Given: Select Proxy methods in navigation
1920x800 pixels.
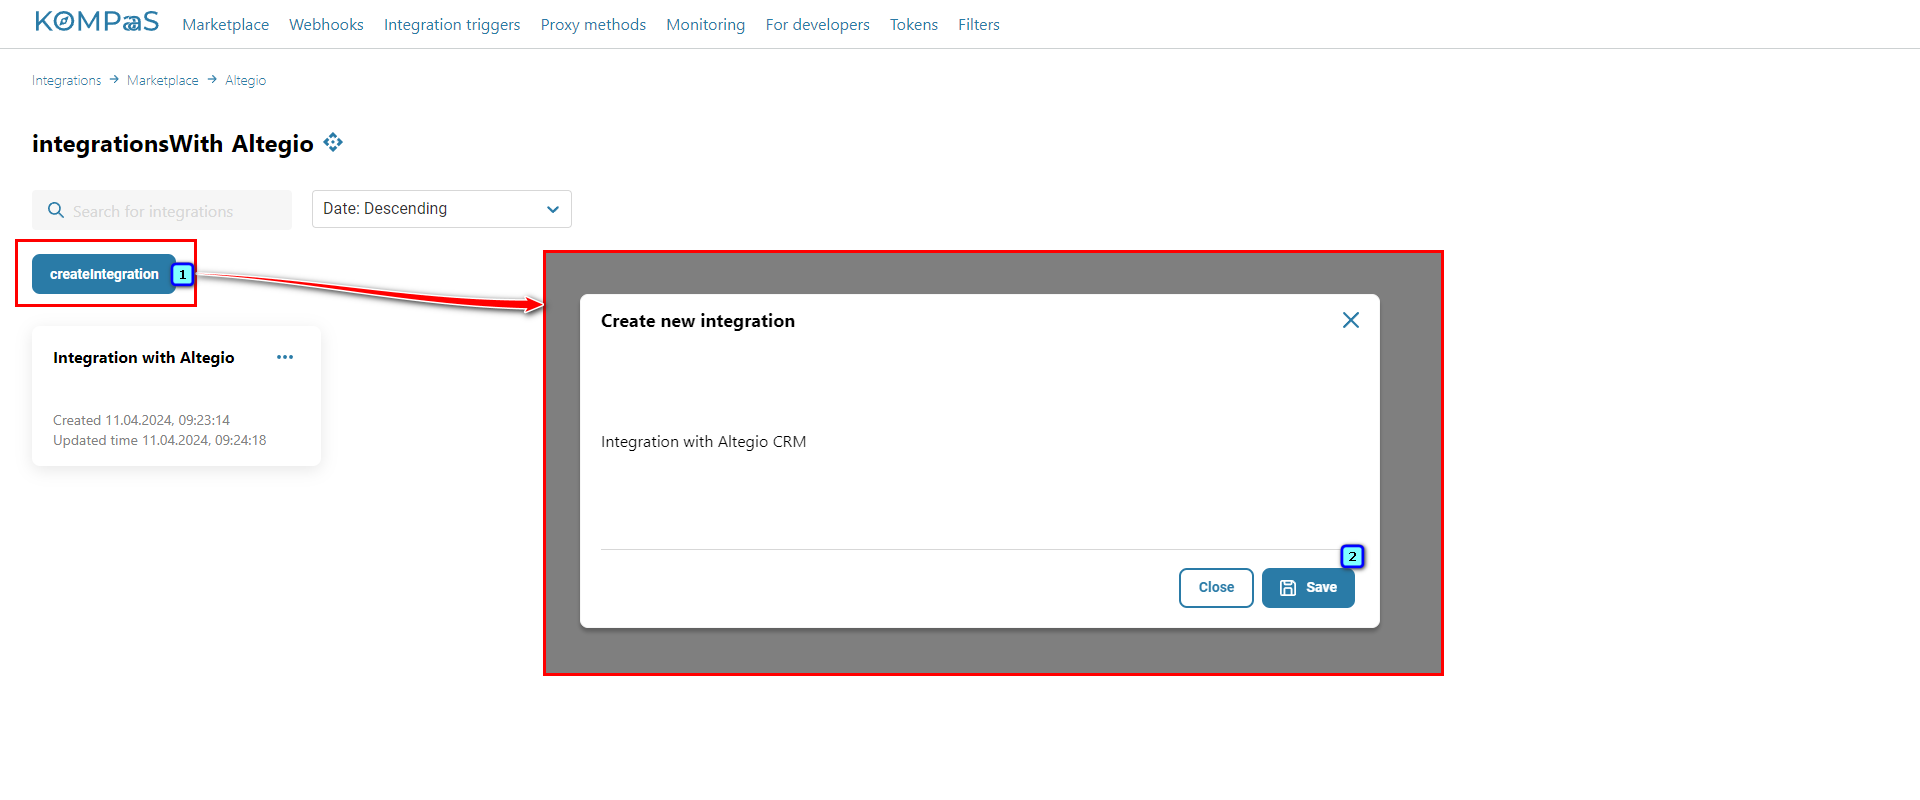Looking at the screenshot, I should 593,25.
